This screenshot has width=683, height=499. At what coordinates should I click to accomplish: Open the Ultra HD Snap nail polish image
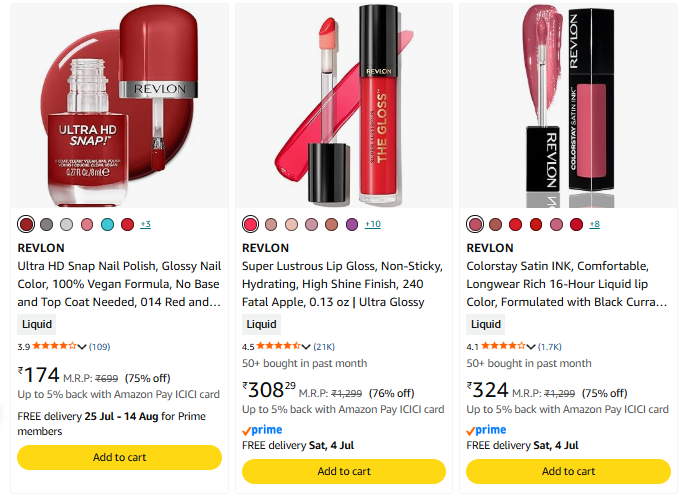119,106
